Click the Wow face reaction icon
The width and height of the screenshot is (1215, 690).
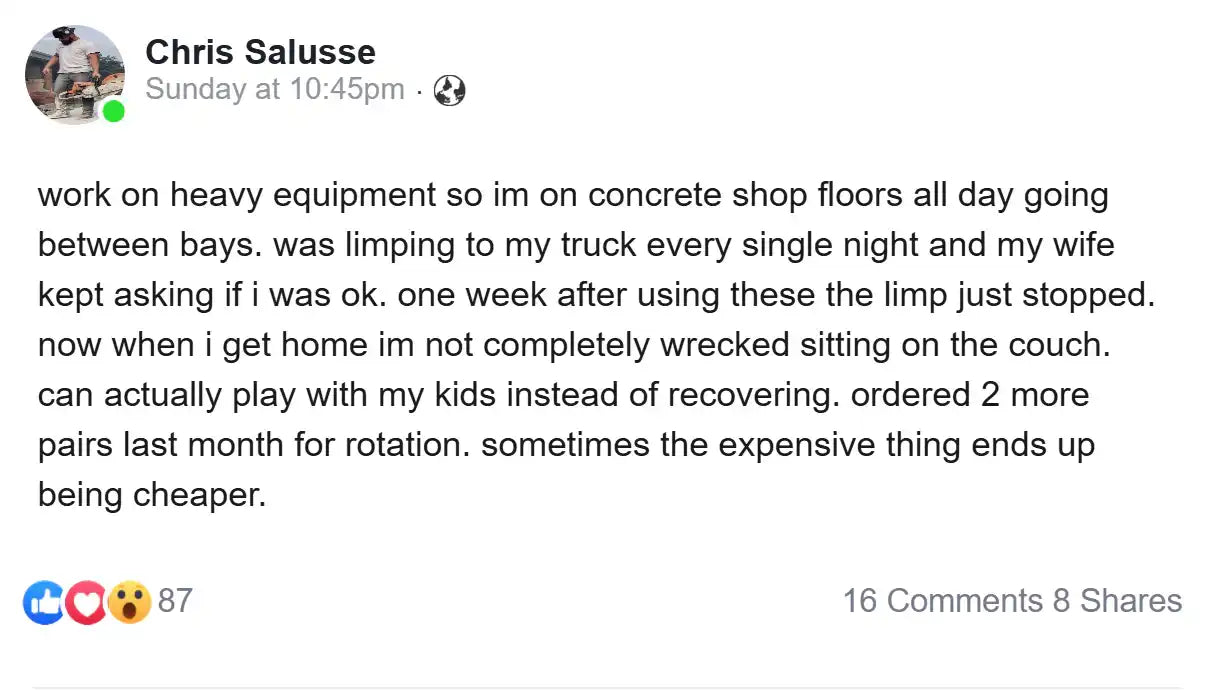coord(130,602)
